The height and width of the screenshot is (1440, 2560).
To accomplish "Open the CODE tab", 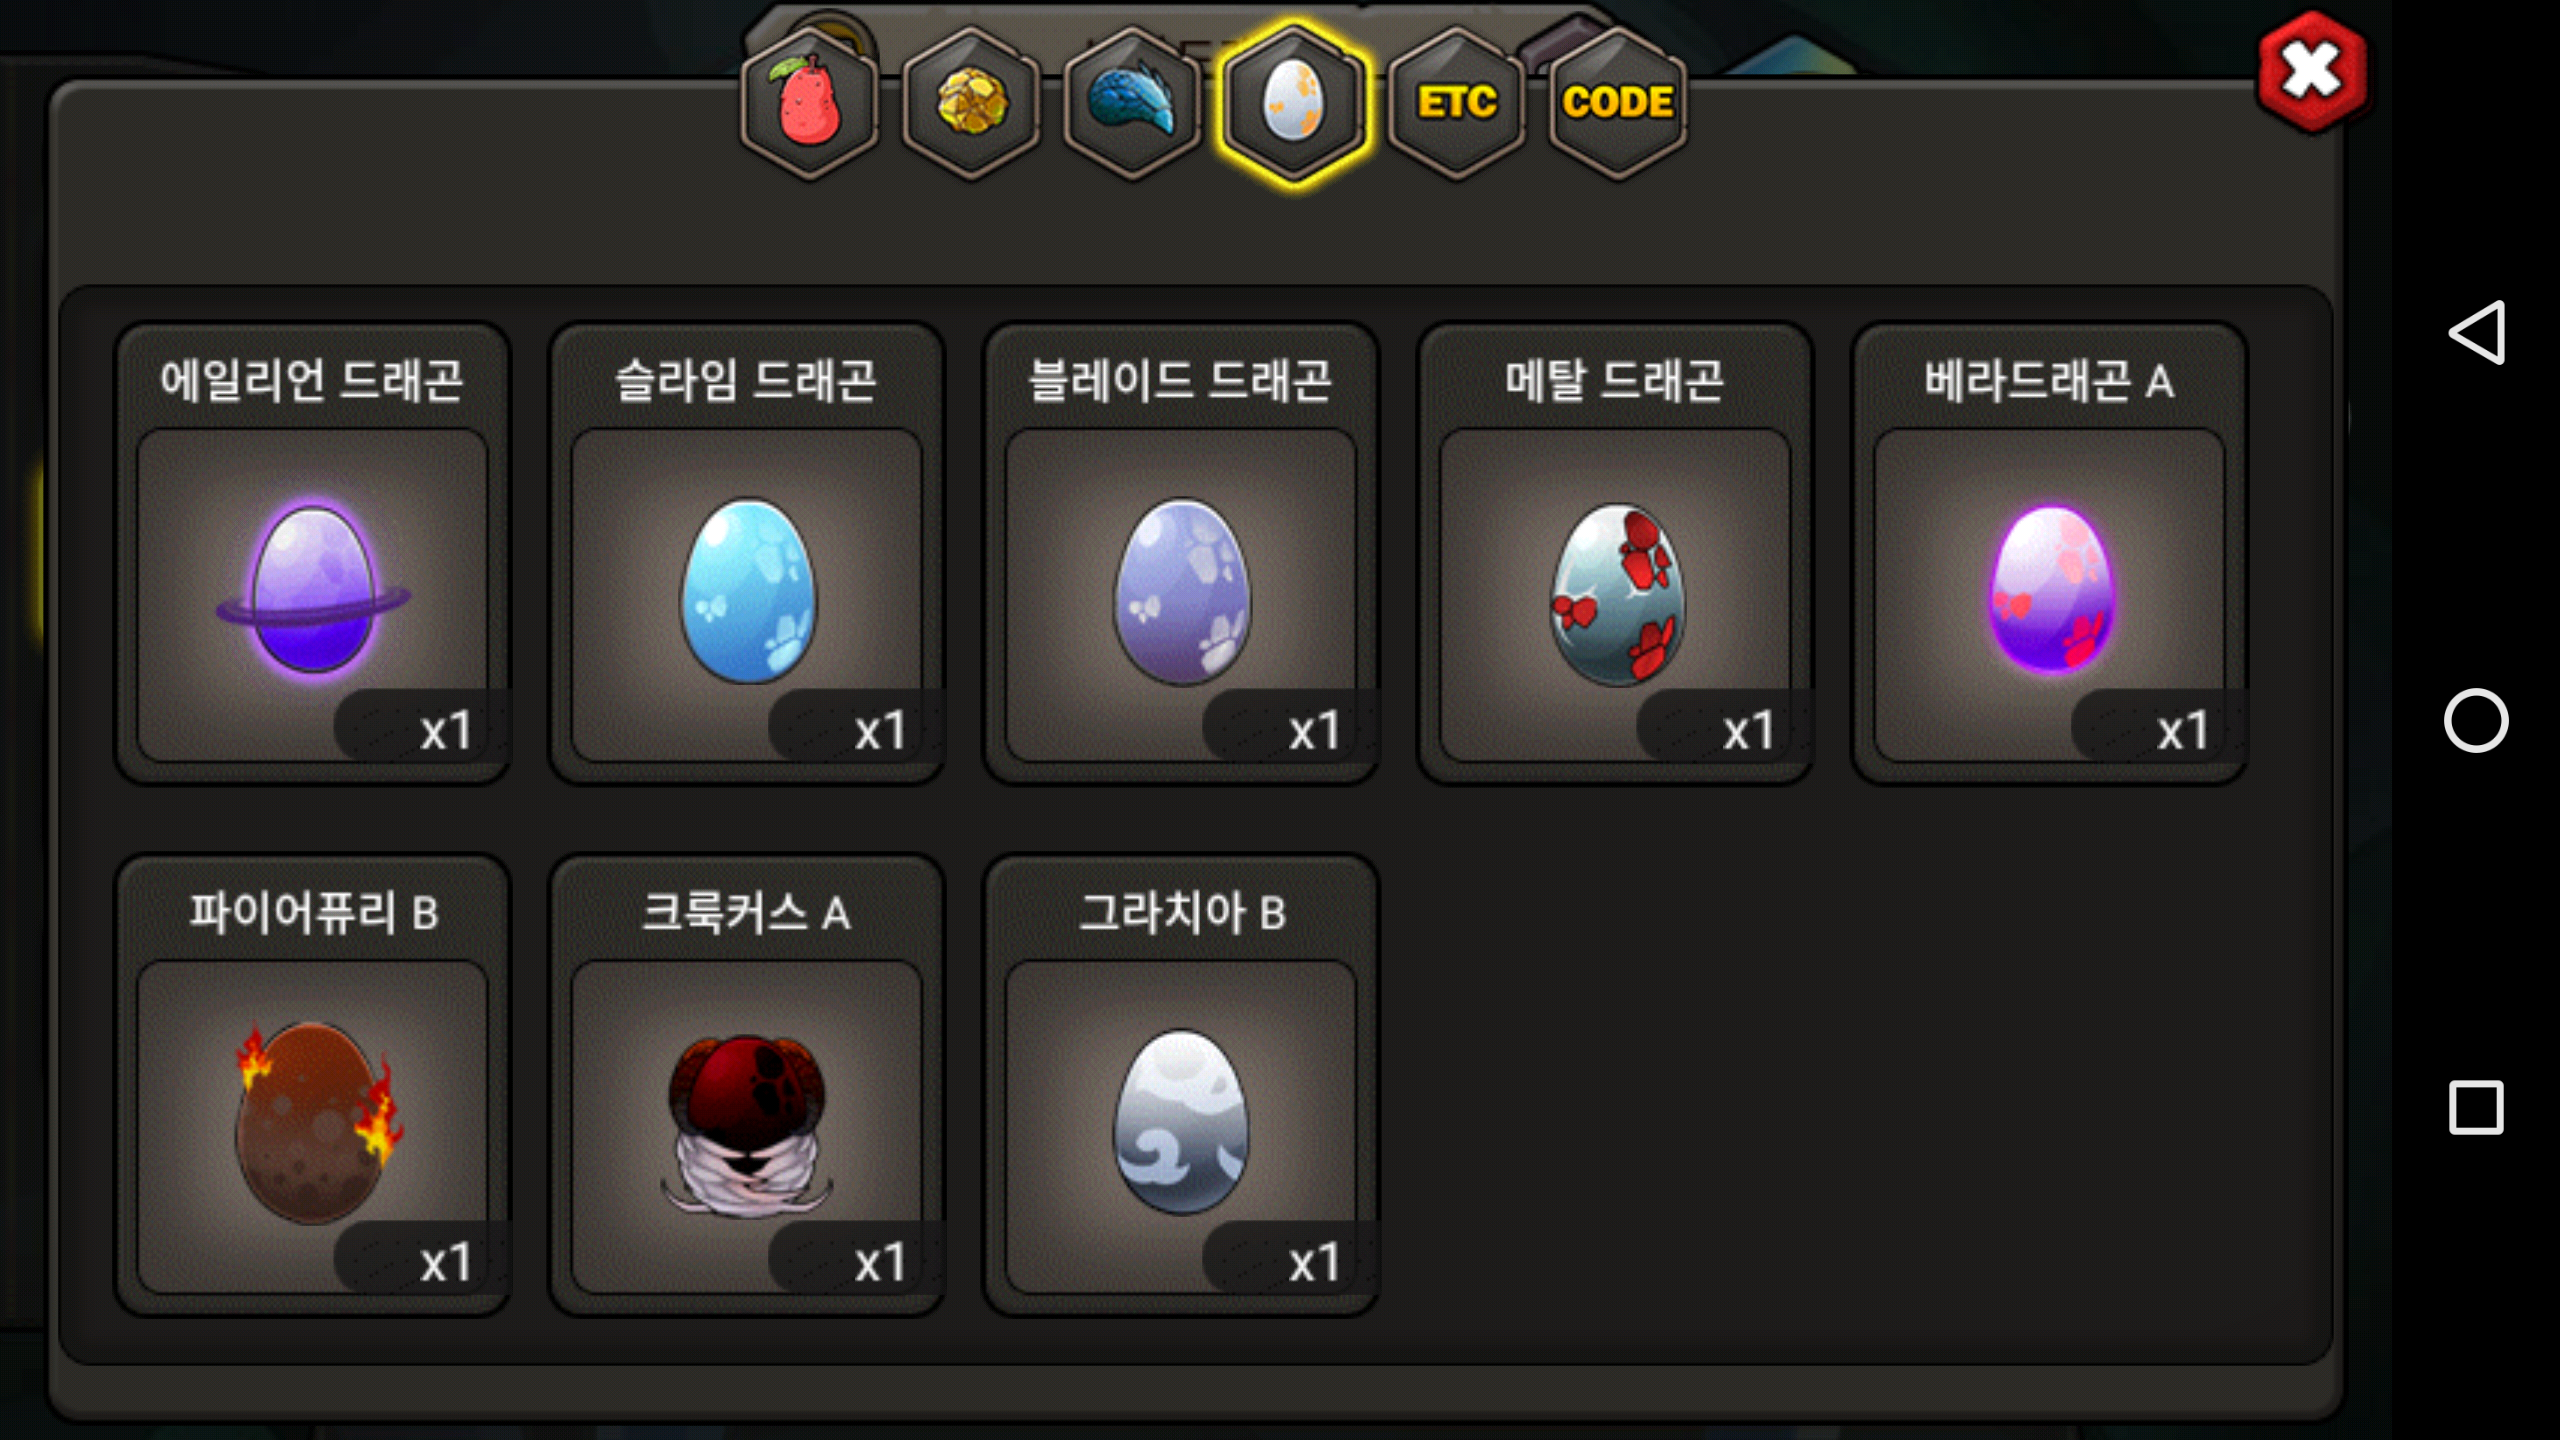I will [1617, 104].
